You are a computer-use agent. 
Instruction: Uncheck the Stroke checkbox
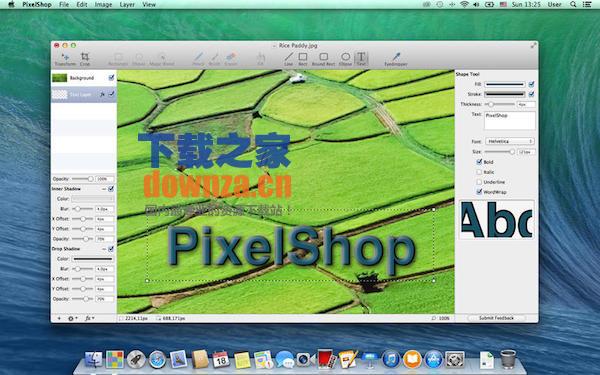[x=531, y=94]
